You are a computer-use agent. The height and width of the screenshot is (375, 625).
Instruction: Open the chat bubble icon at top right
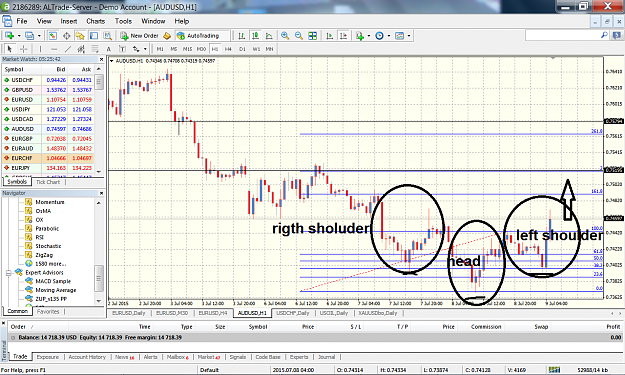[616, 35]
